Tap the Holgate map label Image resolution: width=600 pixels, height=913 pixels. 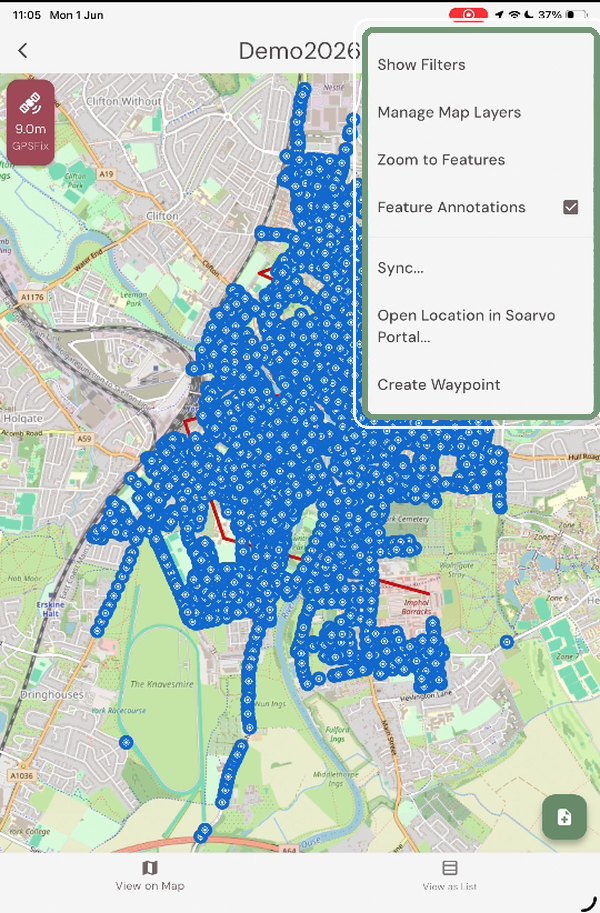pyautogui.click(x=23, y=418)
